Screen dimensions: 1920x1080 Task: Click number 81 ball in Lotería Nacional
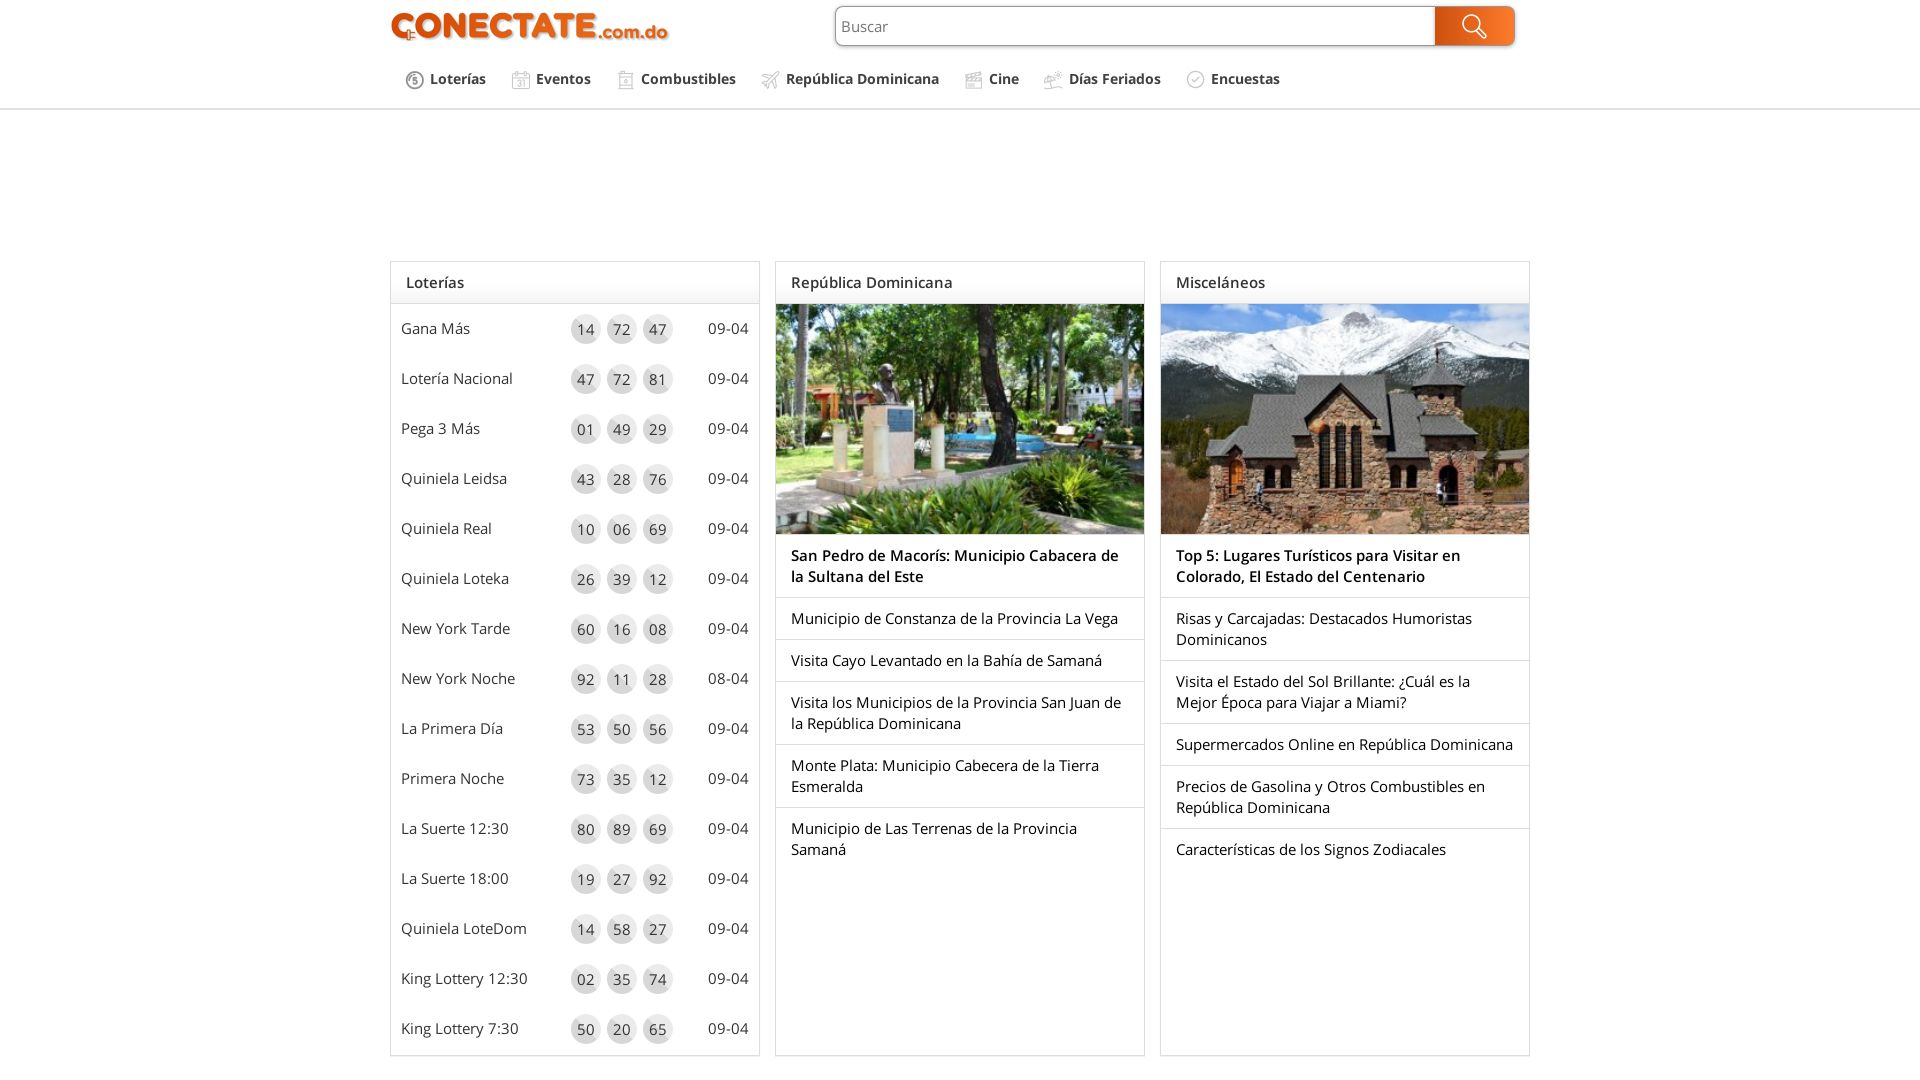(657, 379)
